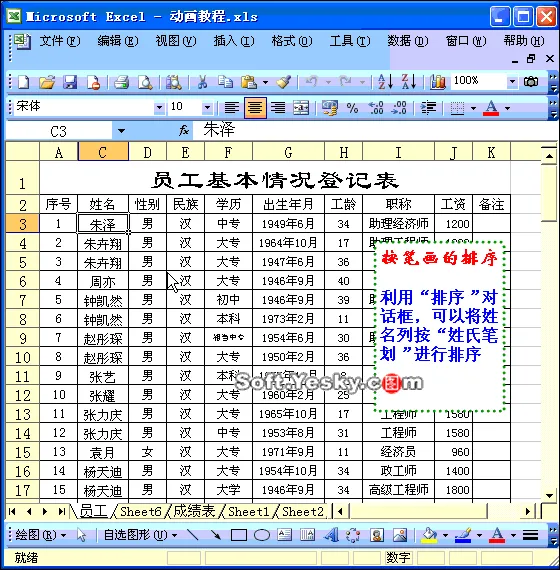Open the 文件 menu
The image size is (560, 570).
pos(59,41)
